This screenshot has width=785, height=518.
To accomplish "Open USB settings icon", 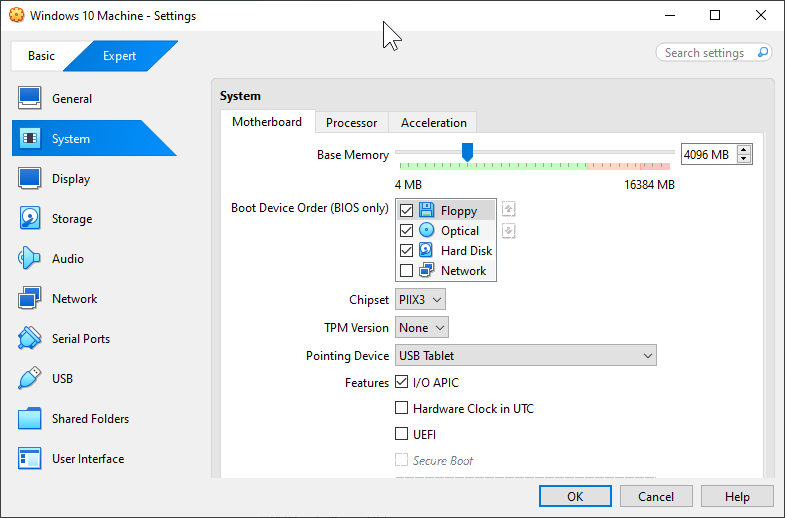I will point(30,379).
